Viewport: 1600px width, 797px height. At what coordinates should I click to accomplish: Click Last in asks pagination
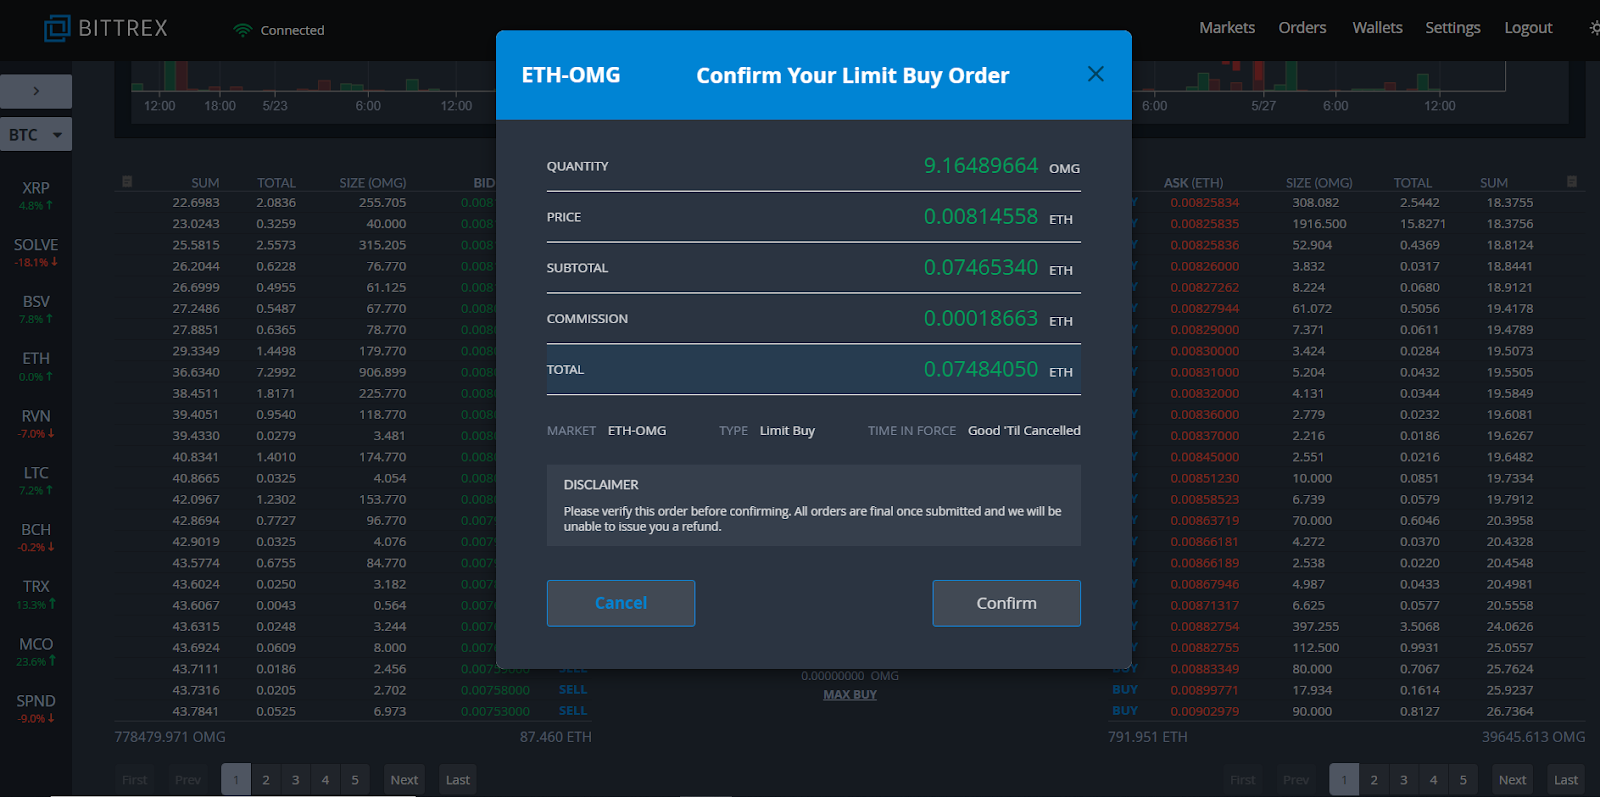[x=1566, y=780]
